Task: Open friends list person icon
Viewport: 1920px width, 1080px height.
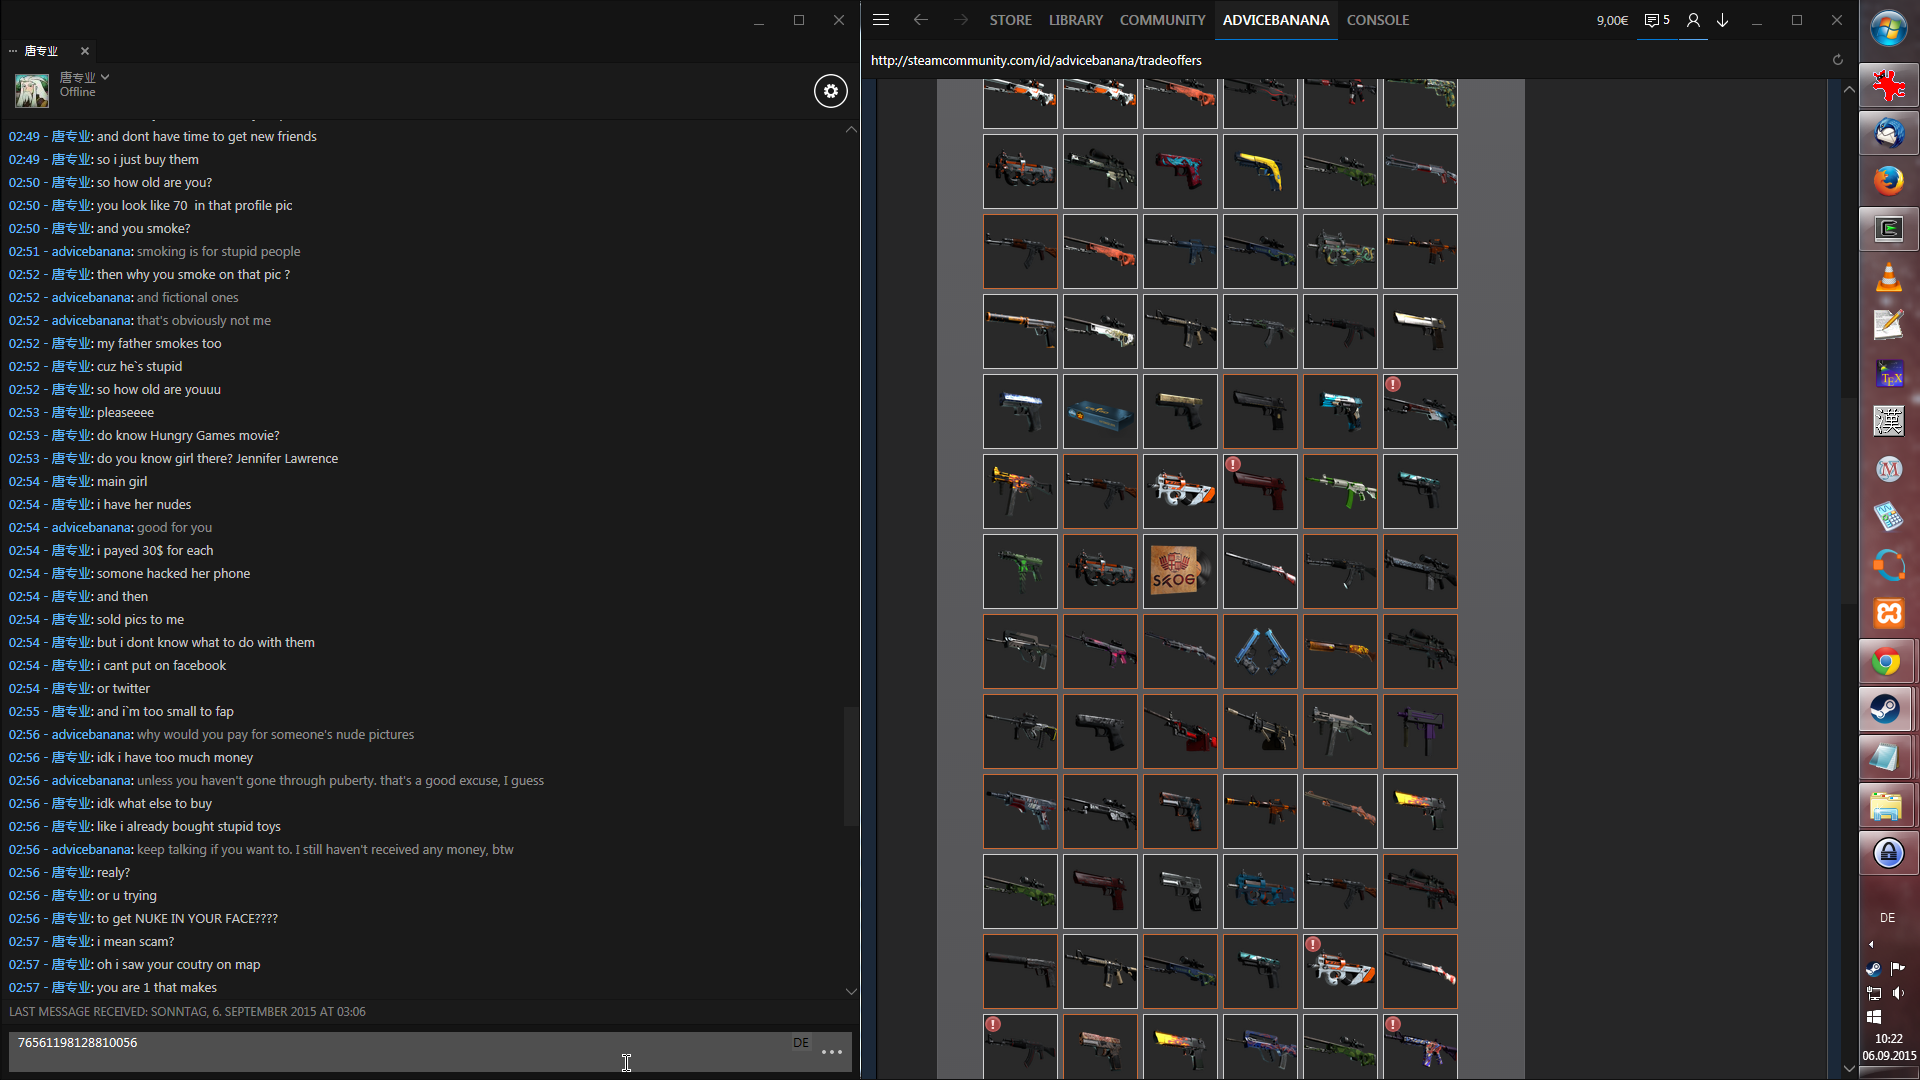Action: click(x=1693, y=20)
